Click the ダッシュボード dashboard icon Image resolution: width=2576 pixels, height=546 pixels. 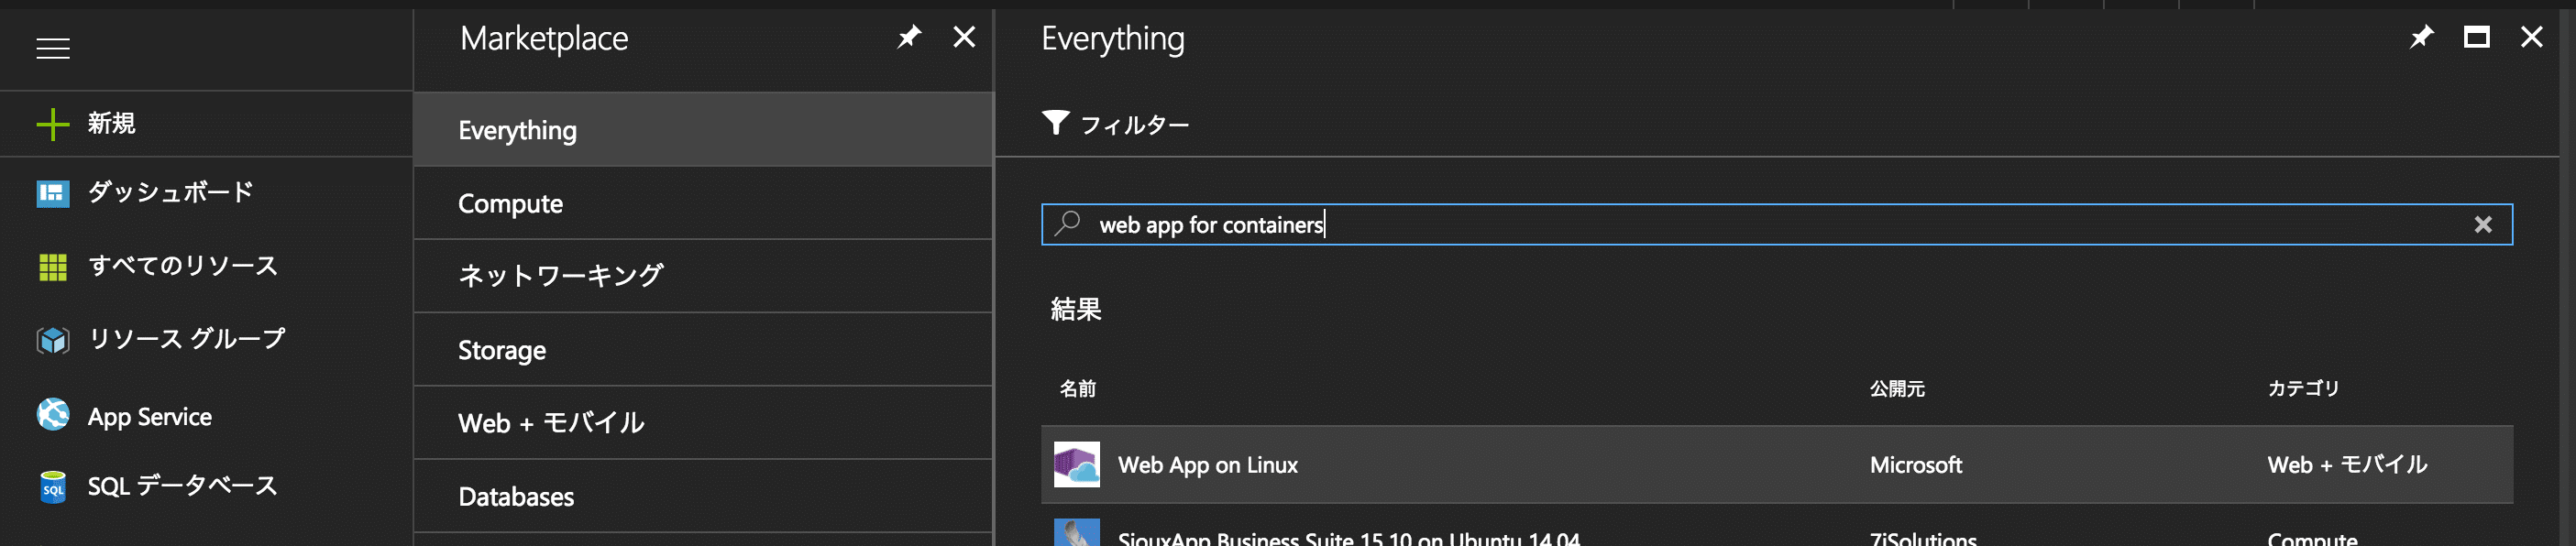[x=53, y=193]
